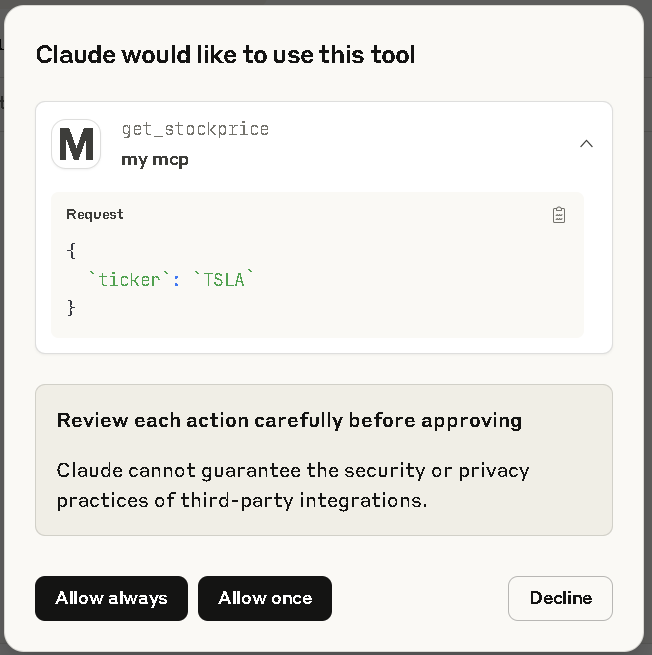Click the colon after `ticker` in the JSON
The image size is (652, 655).
(176, 280)
